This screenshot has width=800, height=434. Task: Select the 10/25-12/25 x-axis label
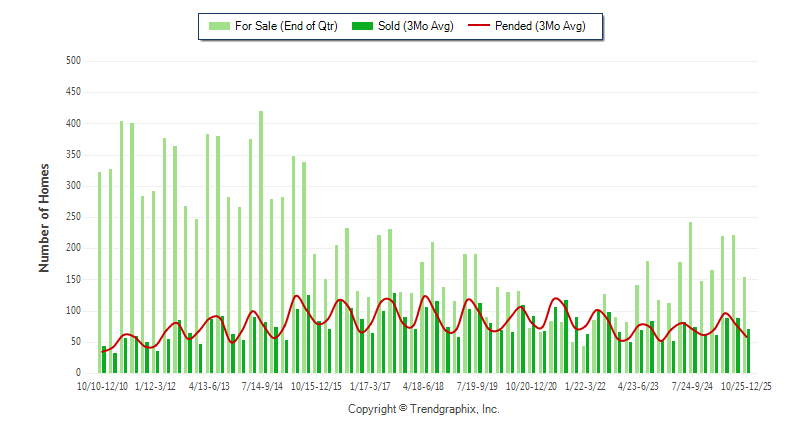point(748,384)
